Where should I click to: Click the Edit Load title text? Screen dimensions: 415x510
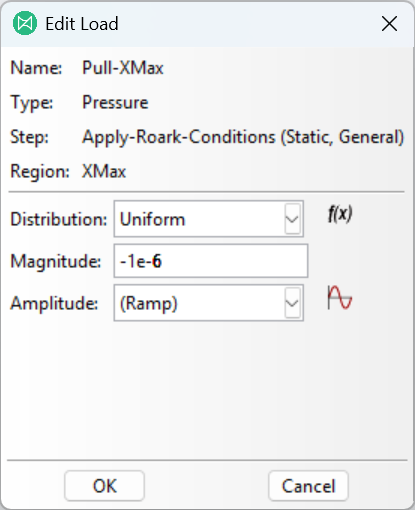(82, 24)
